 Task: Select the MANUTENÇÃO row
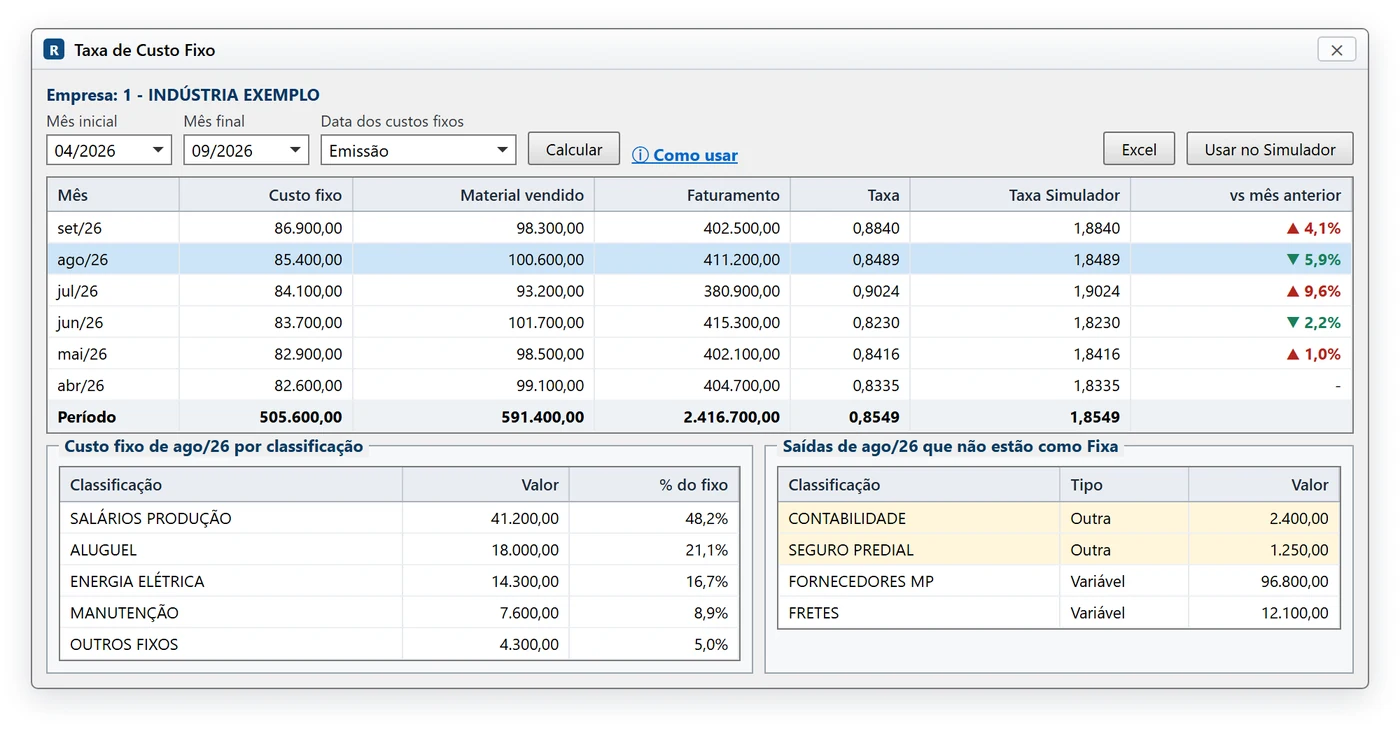399,613
